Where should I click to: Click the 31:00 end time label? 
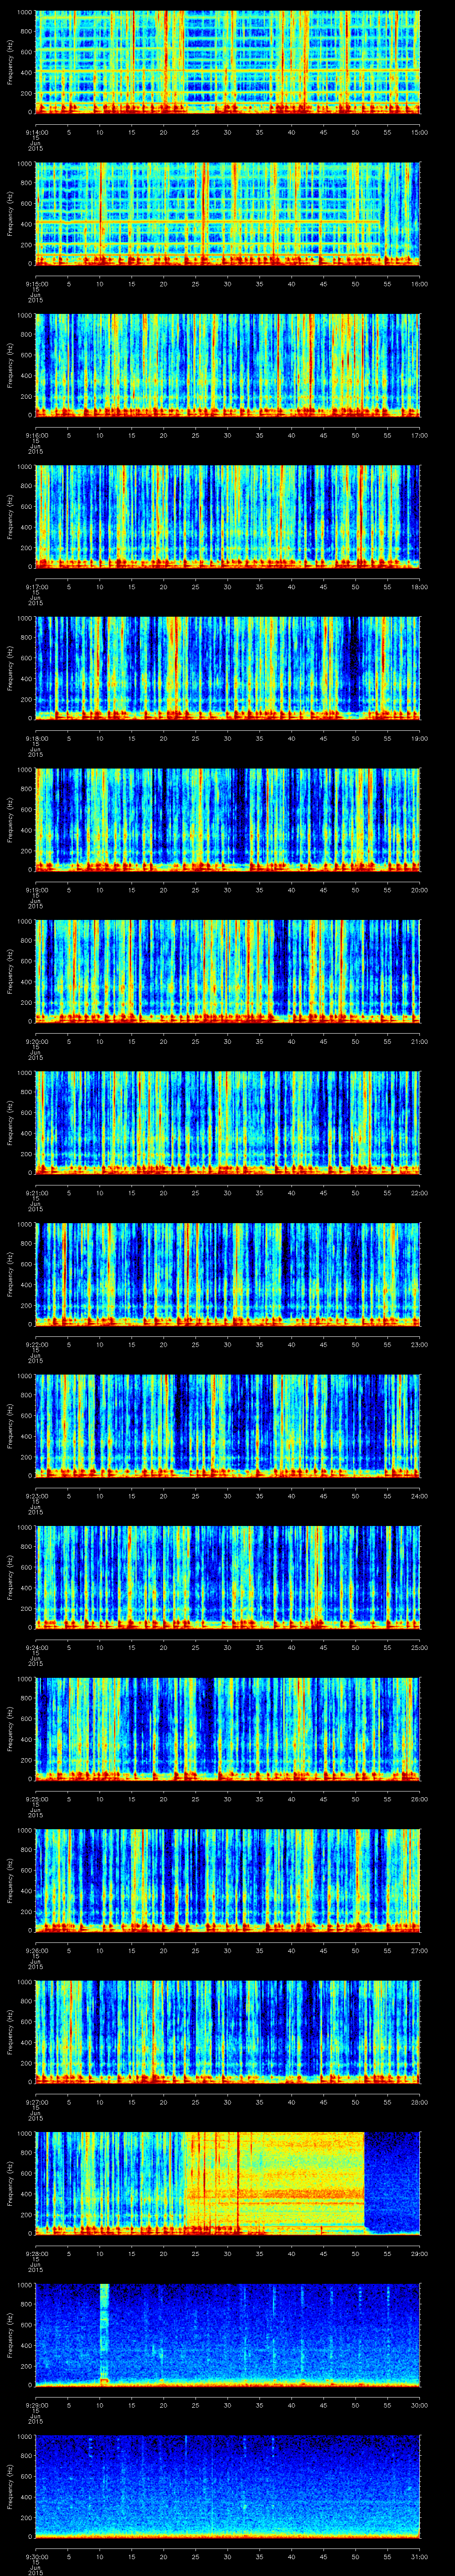(x=419, y=2556)
